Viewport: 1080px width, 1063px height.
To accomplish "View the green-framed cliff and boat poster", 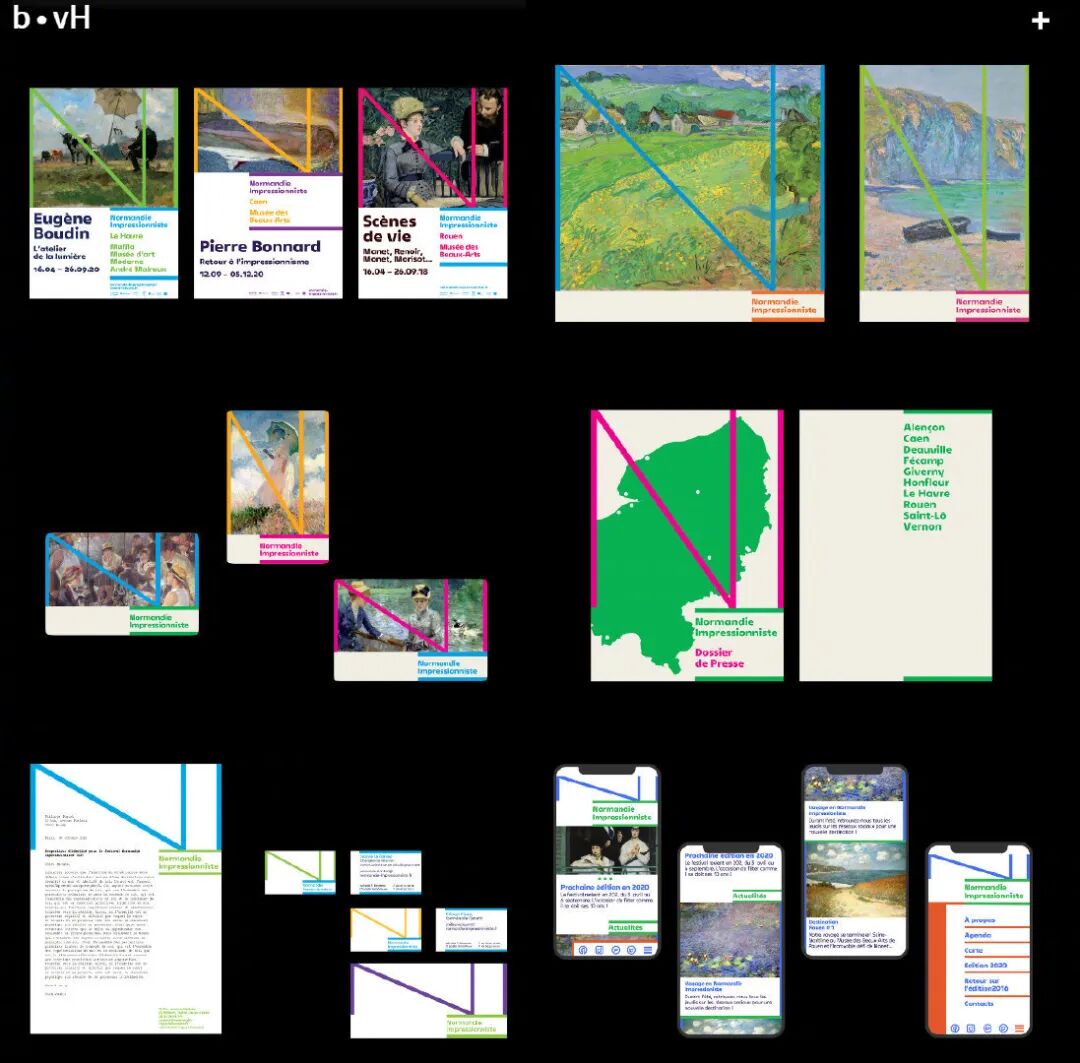I will point(944,194).
